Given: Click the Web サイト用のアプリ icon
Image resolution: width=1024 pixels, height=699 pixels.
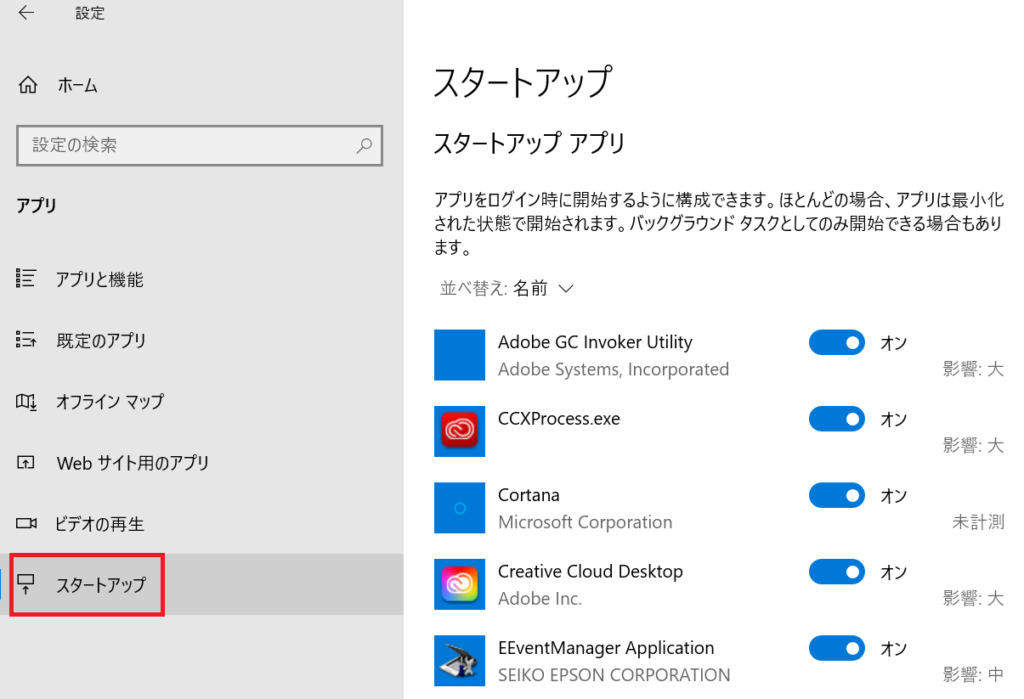Looking at the screenshot, I should tap(26, 463).
